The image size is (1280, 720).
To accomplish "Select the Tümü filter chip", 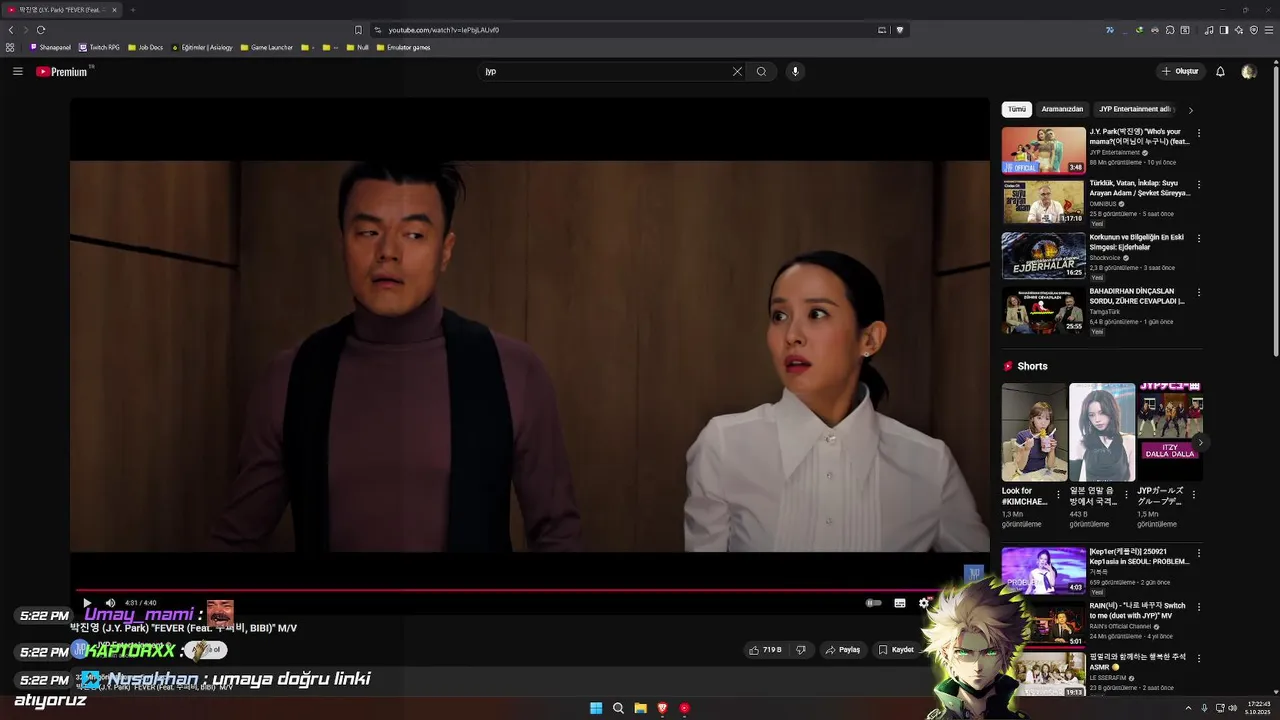I will [x=1017, y=109].
